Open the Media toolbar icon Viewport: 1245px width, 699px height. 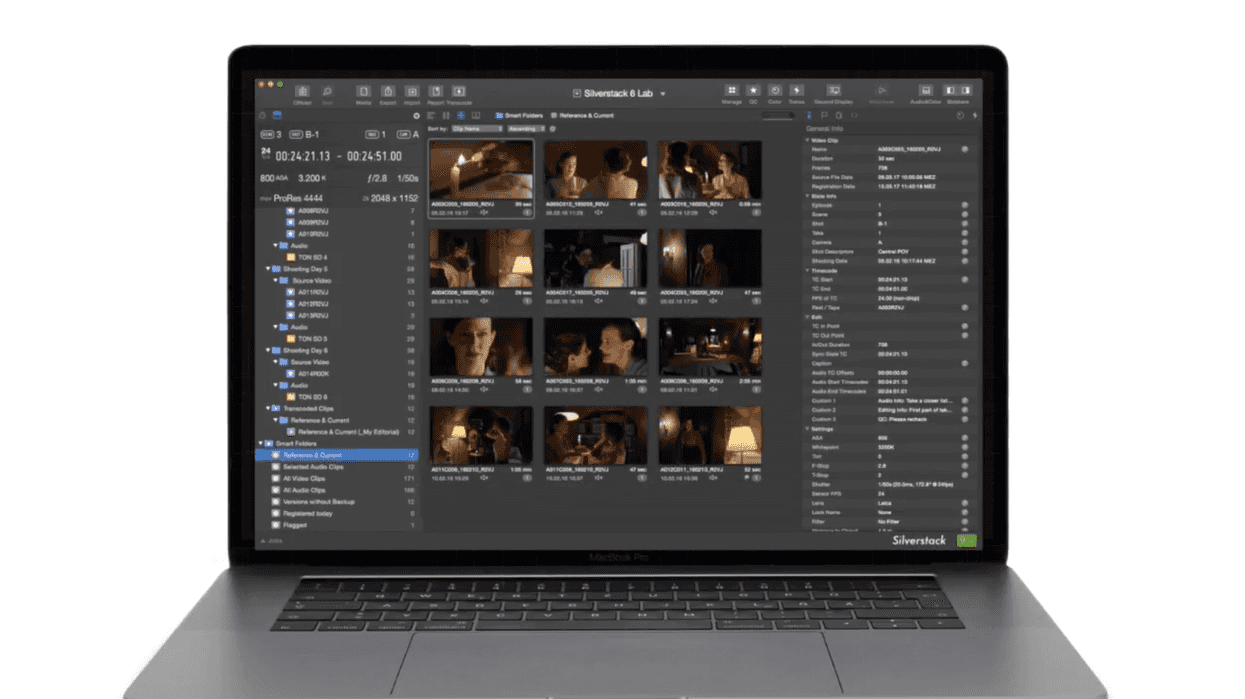(x=364, y=92)
